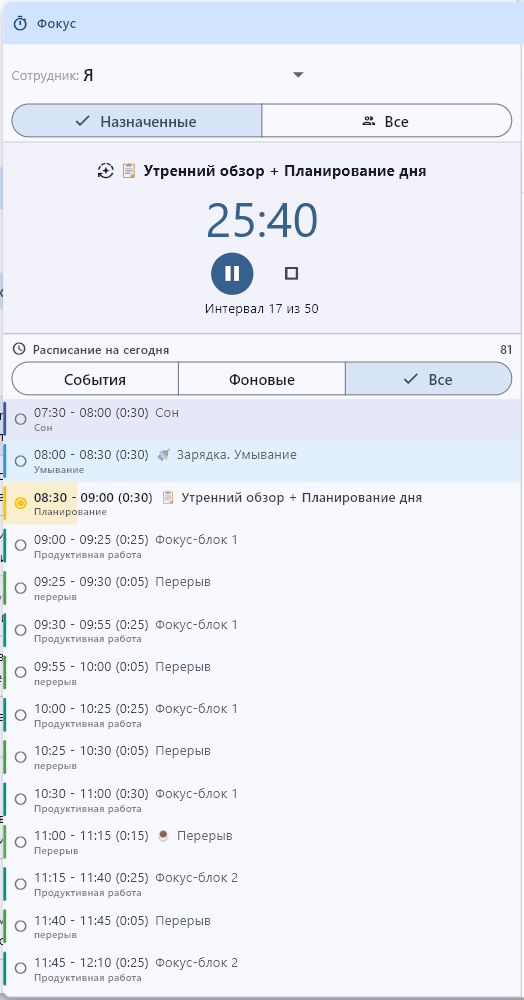
Task: Switch to the Все people tab
Action: (386, 121)
